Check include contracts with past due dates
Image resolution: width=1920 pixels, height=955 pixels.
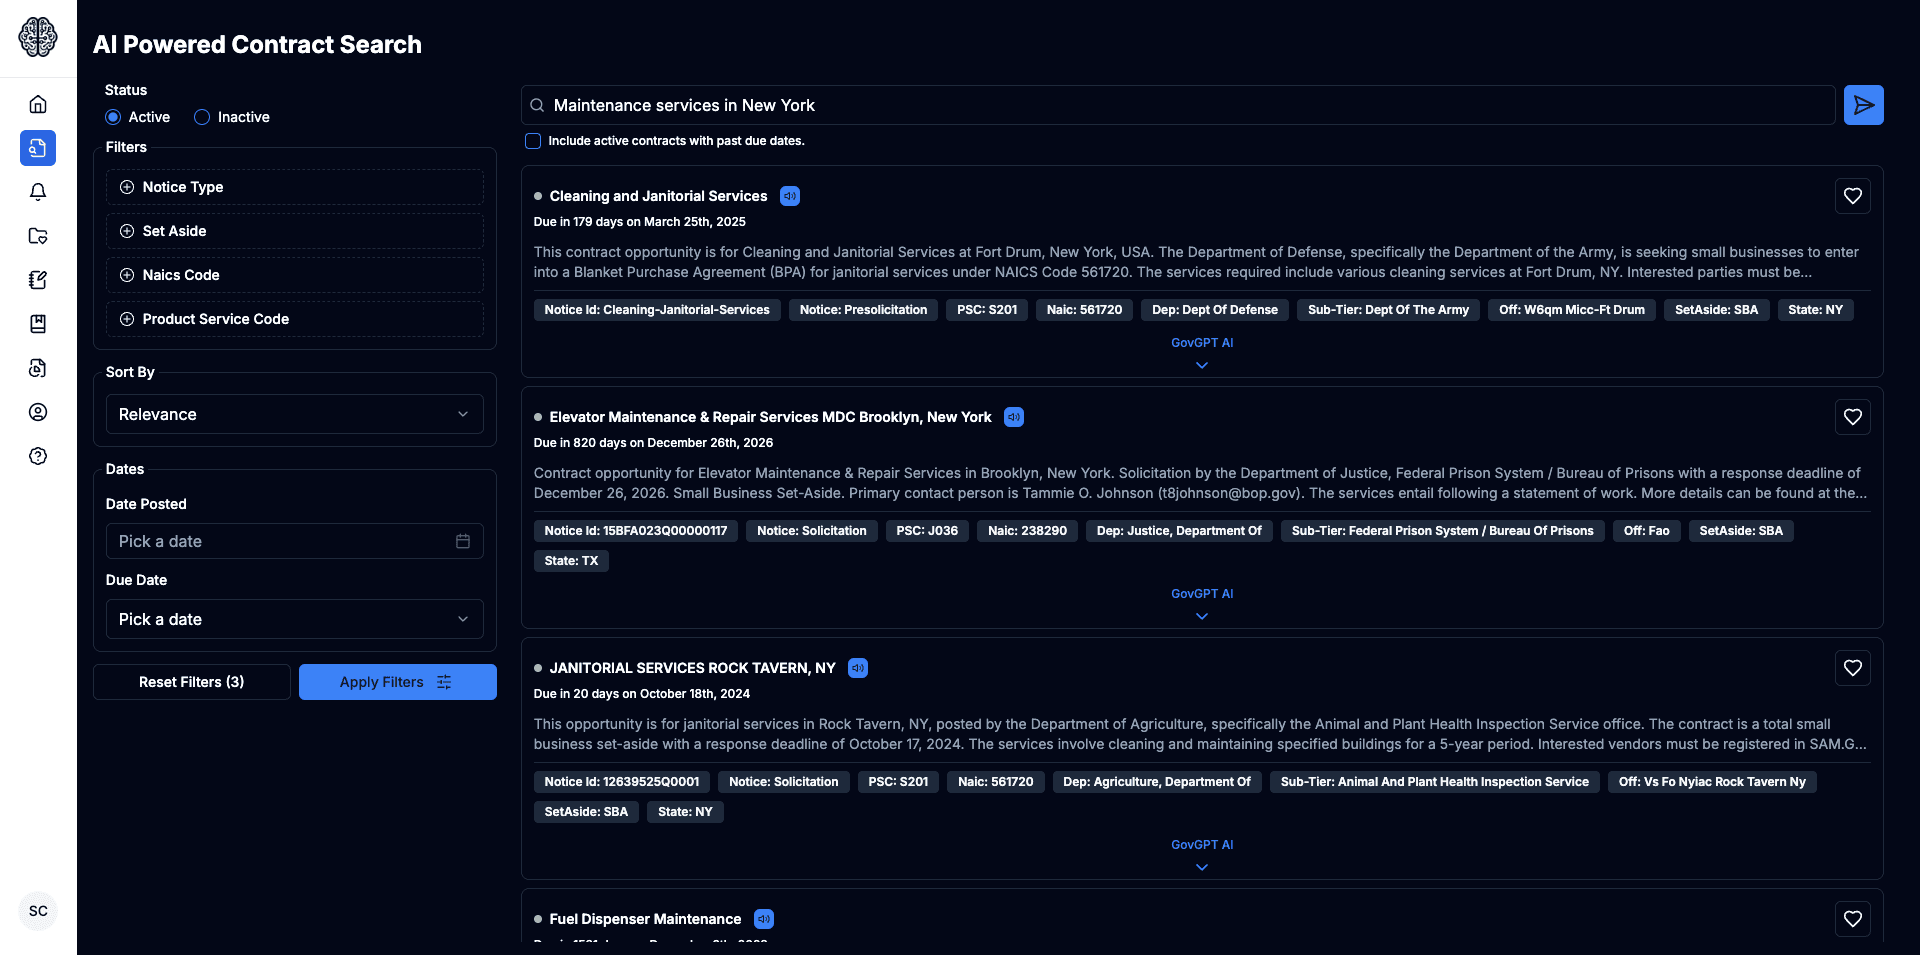point(533,141)
